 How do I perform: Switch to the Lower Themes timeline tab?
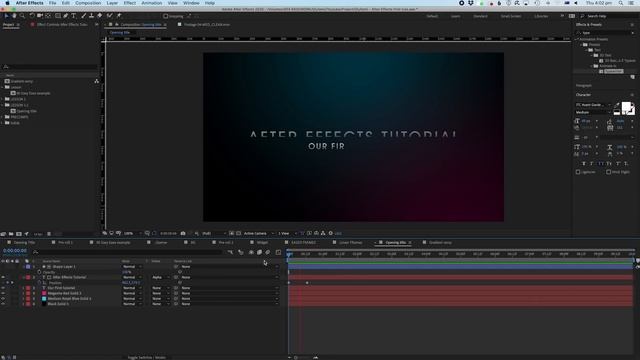(x=351, y=242)
